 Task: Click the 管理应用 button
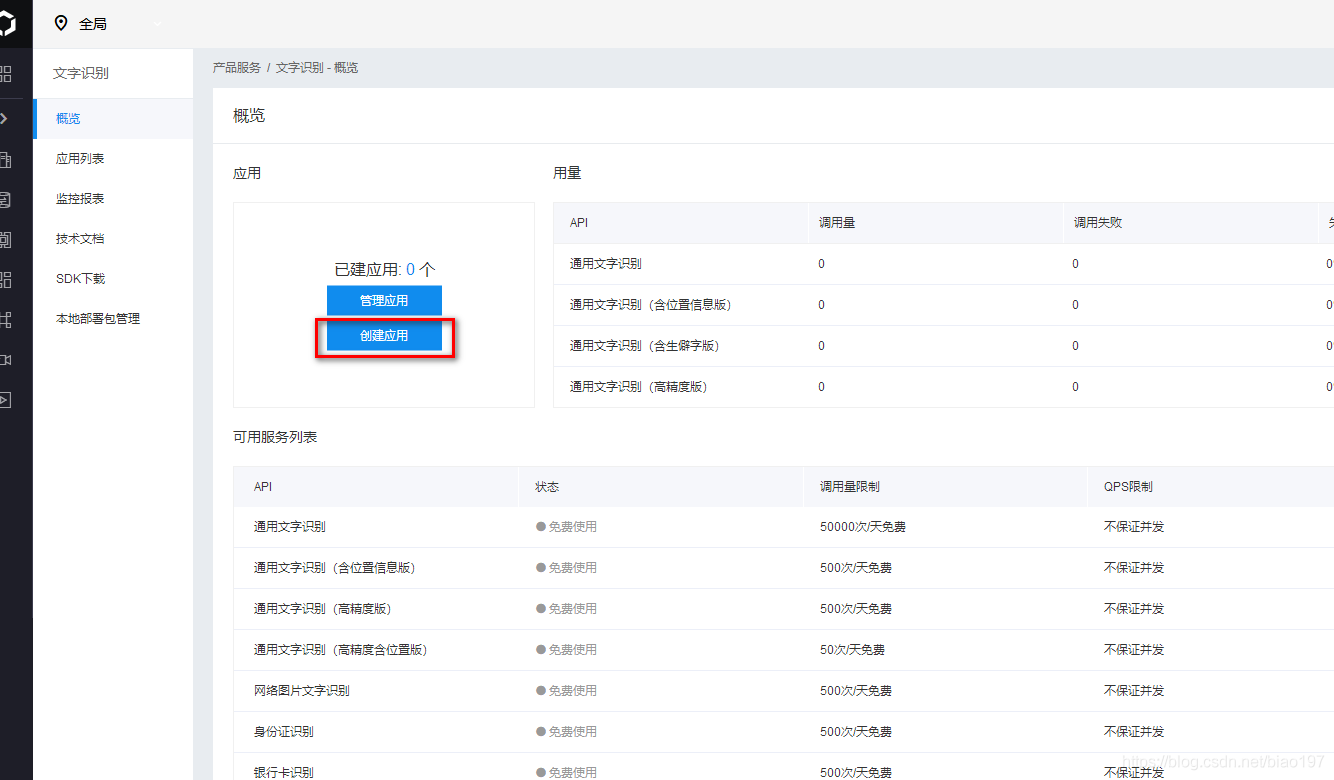click(x=384, y=300)
